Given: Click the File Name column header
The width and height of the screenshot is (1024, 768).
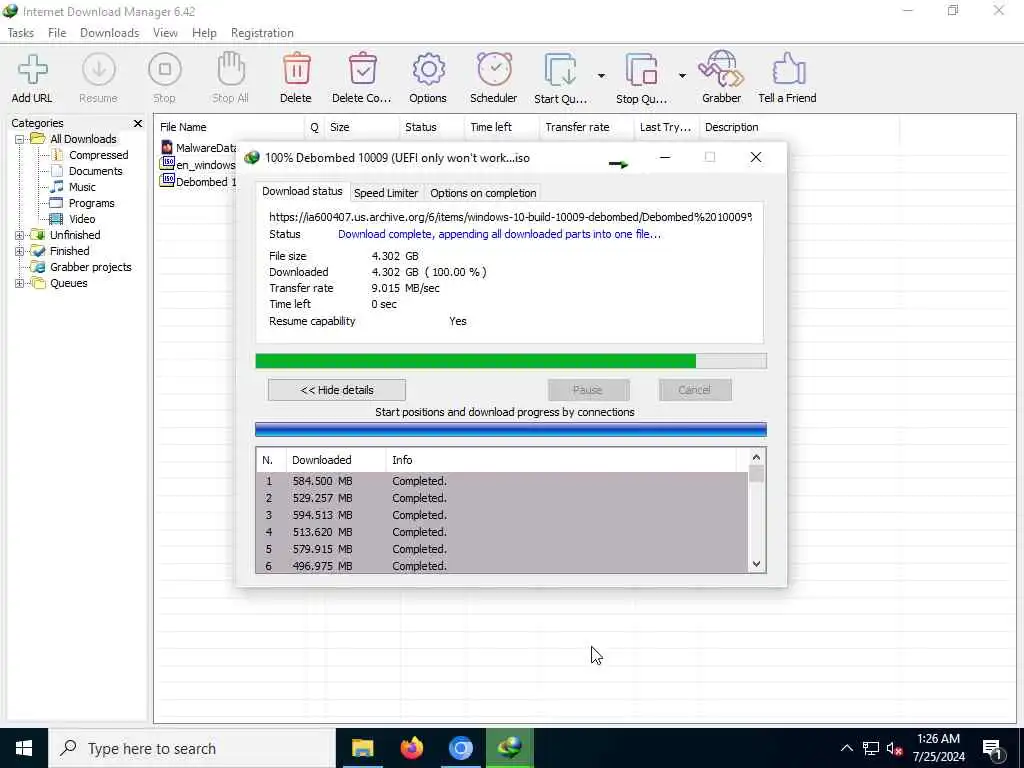Looking at the screenshot, I should point(230,127).
